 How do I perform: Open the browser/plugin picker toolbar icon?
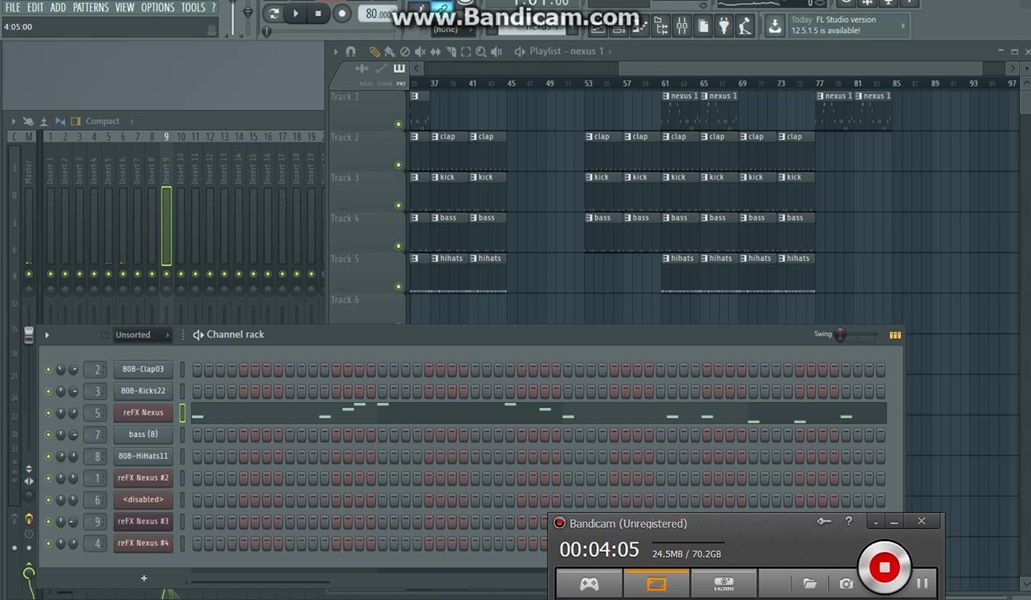pos(661,26)
